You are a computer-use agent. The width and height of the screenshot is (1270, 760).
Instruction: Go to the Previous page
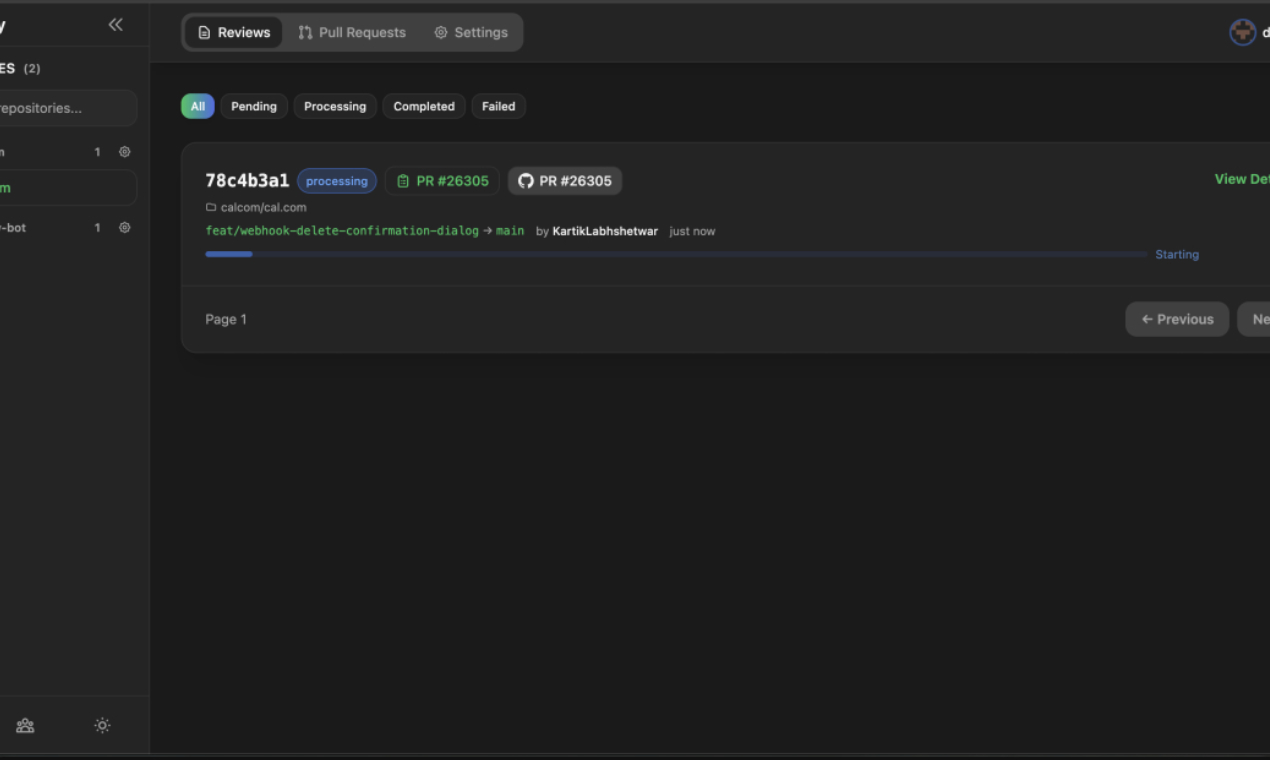(x=1176, y=319)
